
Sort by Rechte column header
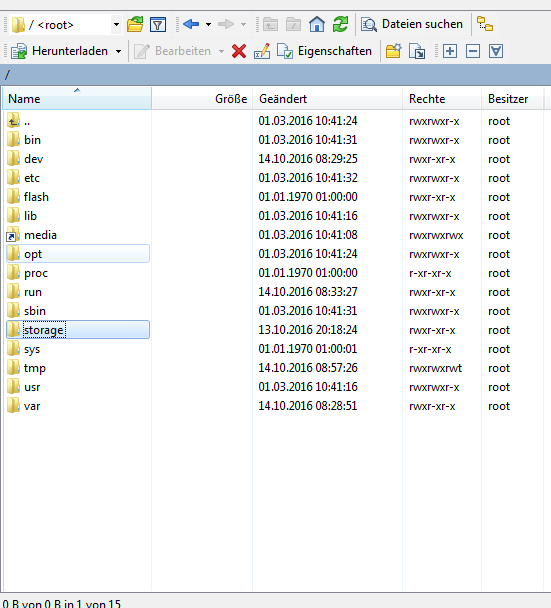[x=442, y=99]
